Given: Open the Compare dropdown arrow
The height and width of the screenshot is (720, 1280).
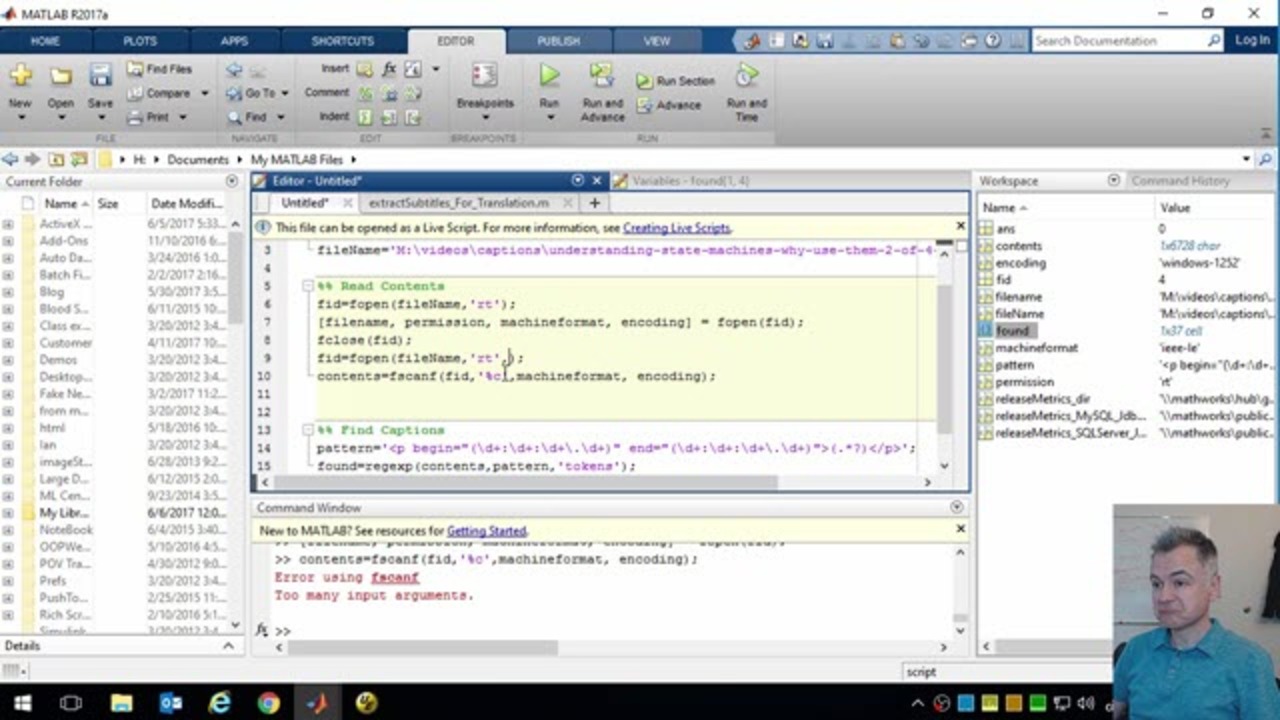Looking at the screenshot, I should click(204, 93).
